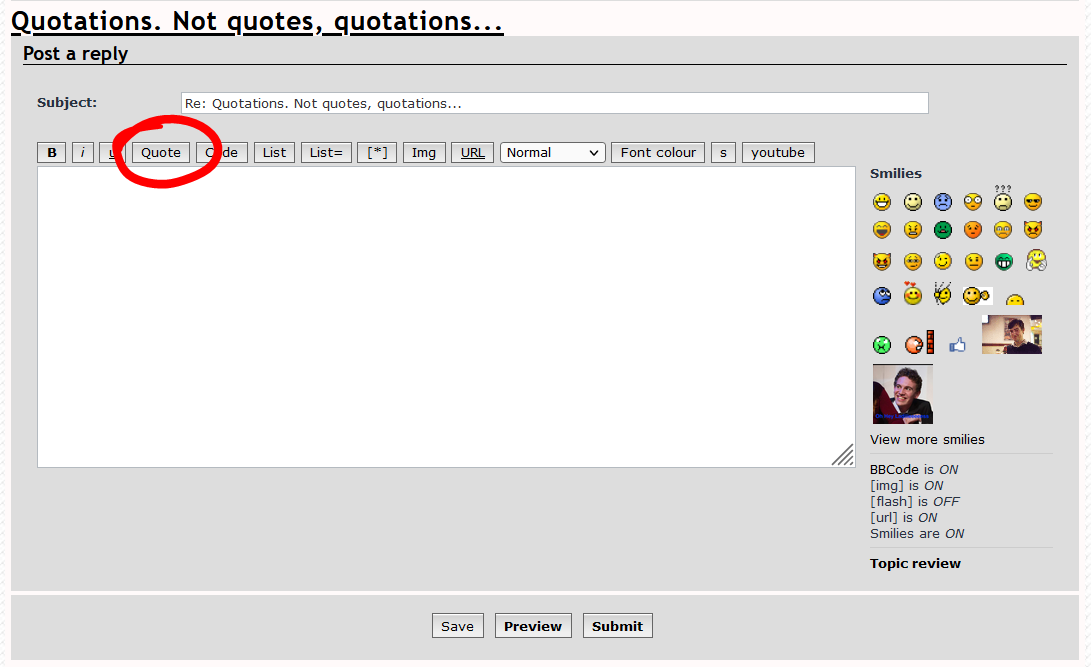Image resolution: width=1091 pixels, height=667 pixels.
Task: Toggle bold formatting with B button
Action: pyautogui.click(x=52, y=153)
